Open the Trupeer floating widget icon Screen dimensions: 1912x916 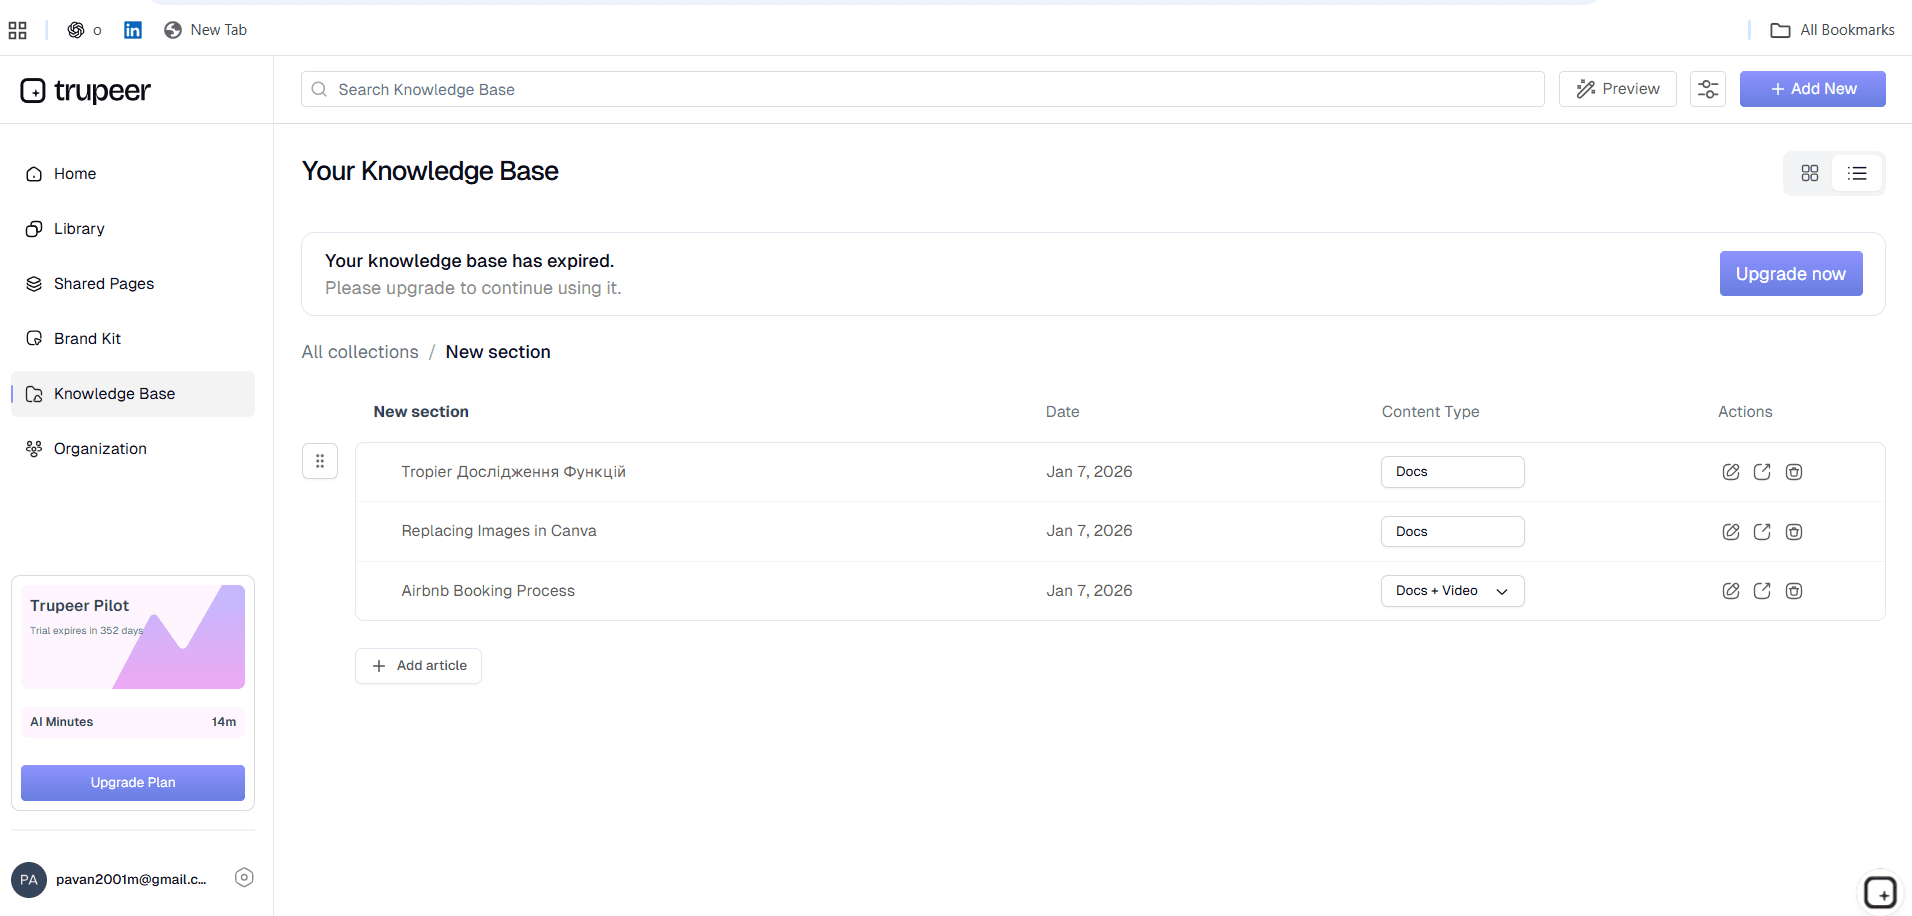pos(1880,891)
